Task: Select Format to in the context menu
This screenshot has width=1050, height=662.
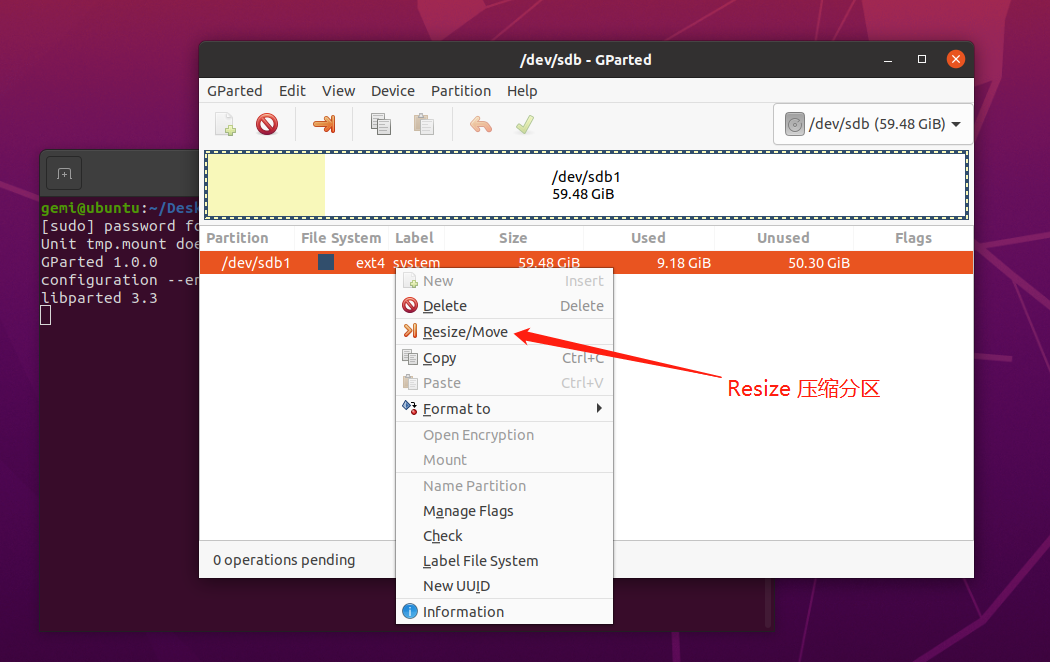Action: pos(504,408)
